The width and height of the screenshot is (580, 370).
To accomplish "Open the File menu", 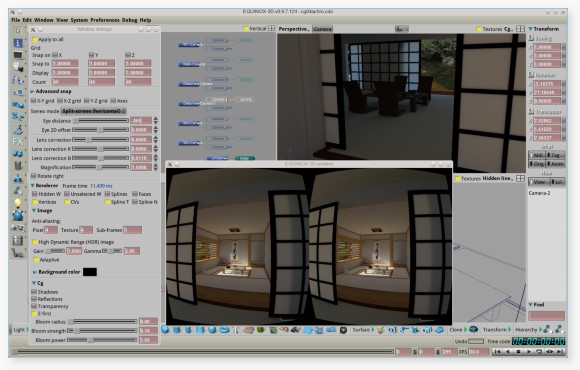I will (x=16, y=20).
